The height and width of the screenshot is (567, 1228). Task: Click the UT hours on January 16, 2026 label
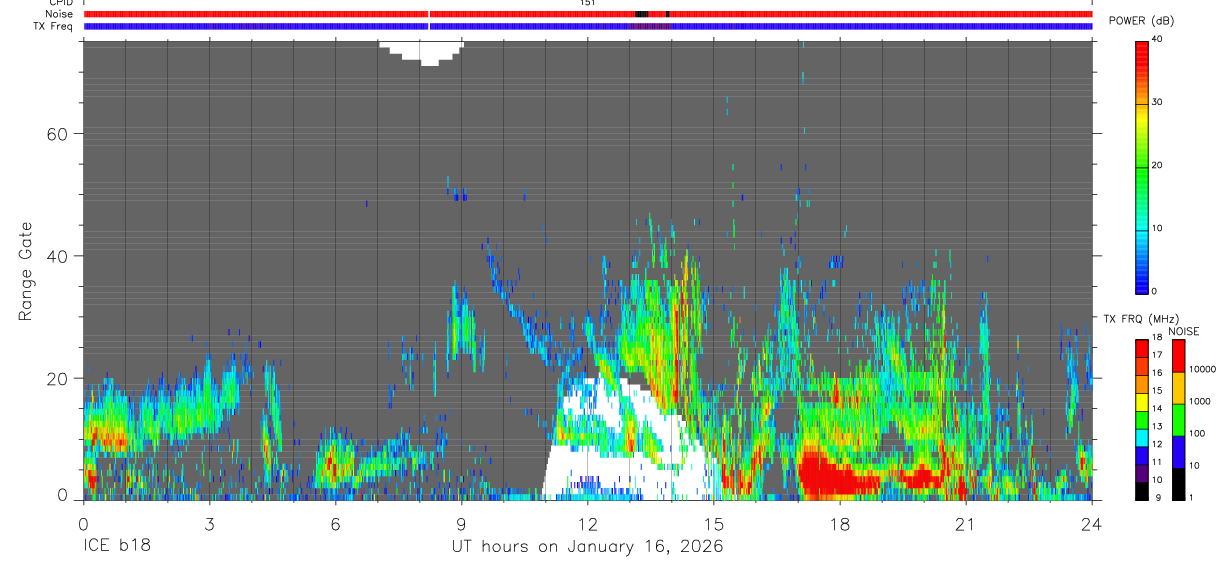click(x=586, y=547)
